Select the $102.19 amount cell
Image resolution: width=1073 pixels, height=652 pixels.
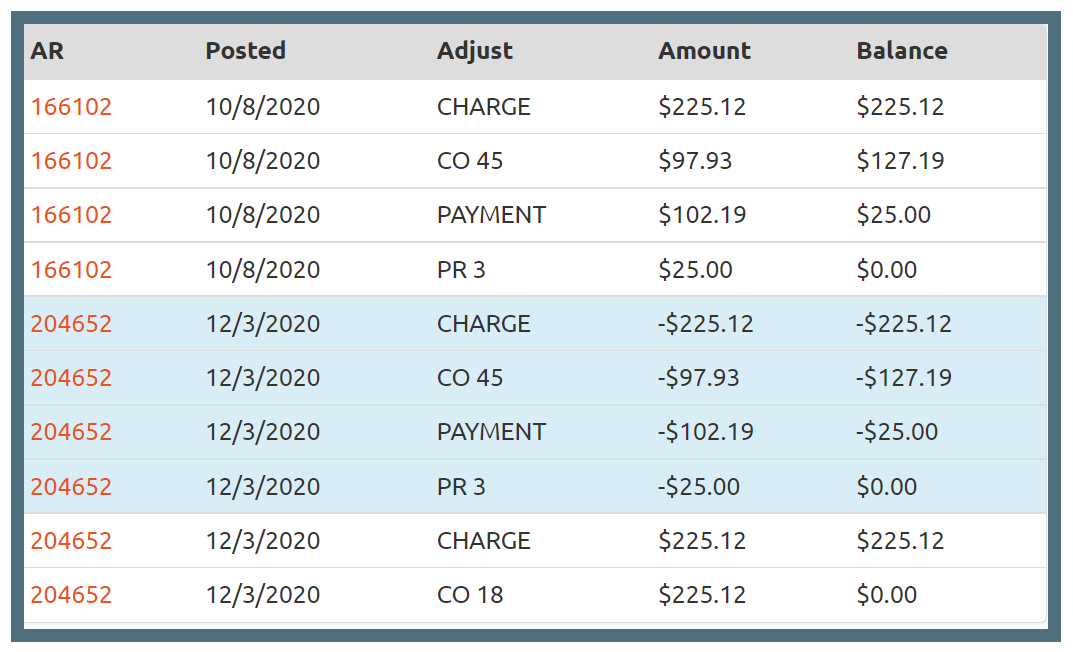pyautogui.click(x=701, y=215)
